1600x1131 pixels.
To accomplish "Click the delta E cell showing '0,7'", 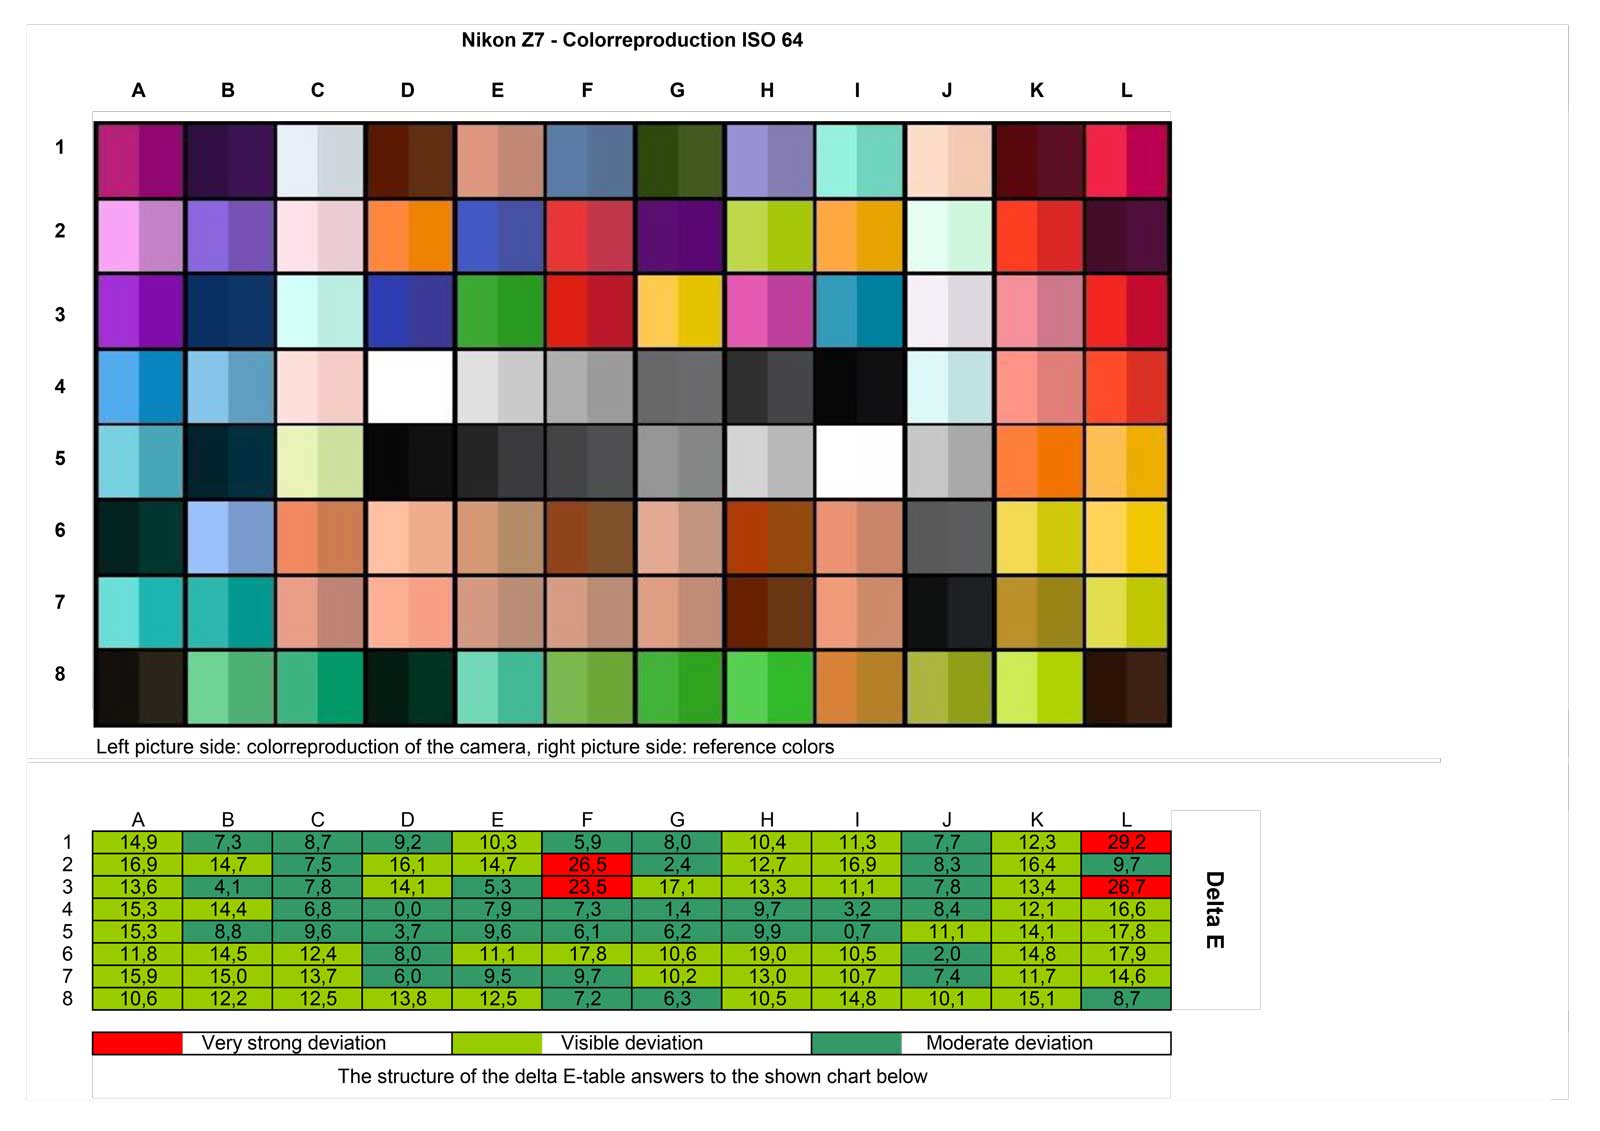I will coord(857,931).
